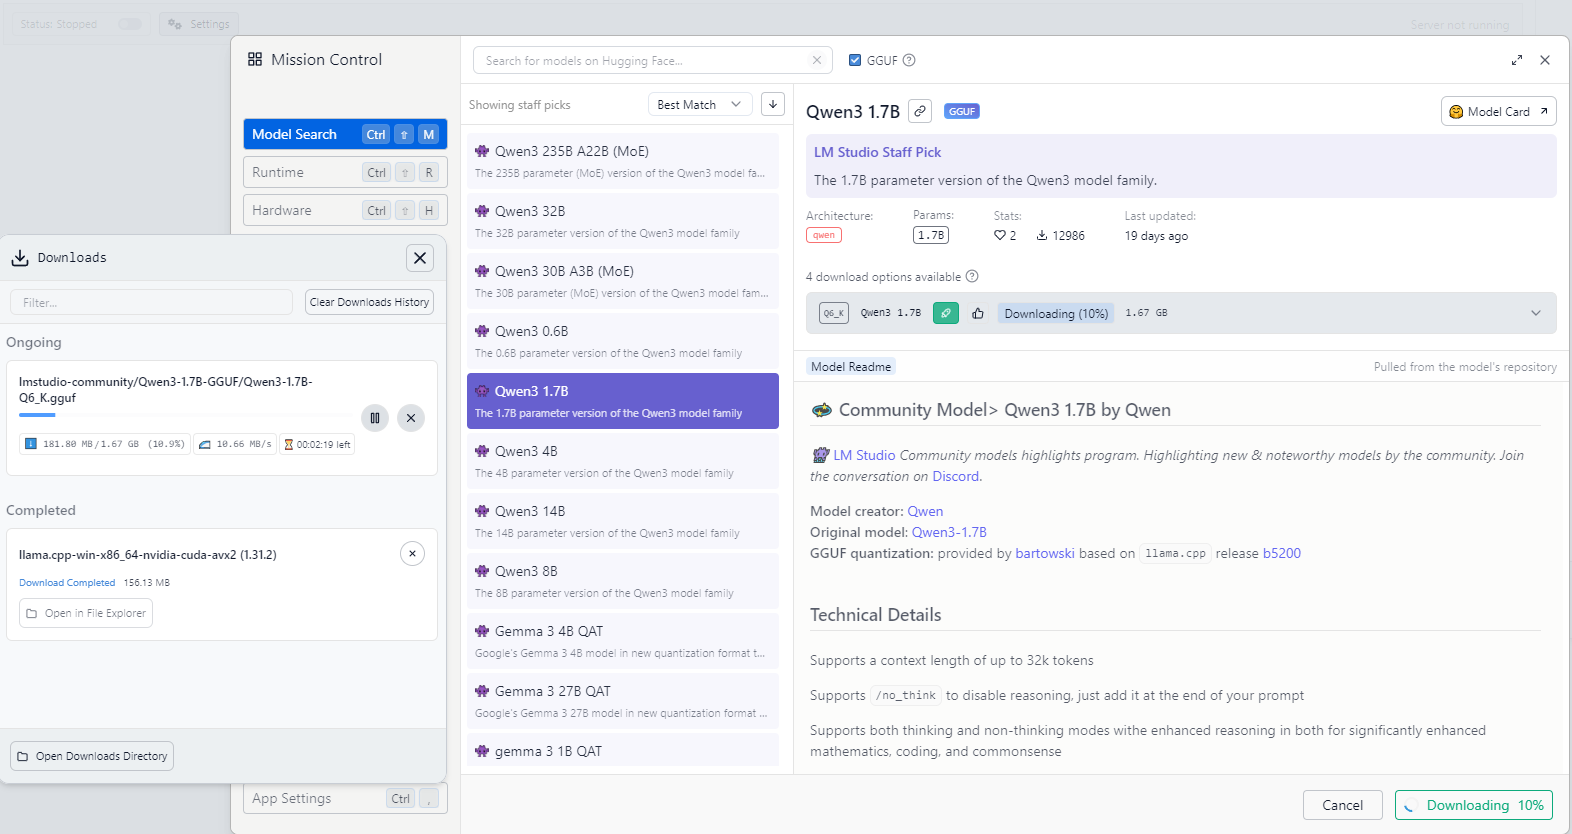
Task: Click the likes heart icon in Stats
Action: point(999,236)
